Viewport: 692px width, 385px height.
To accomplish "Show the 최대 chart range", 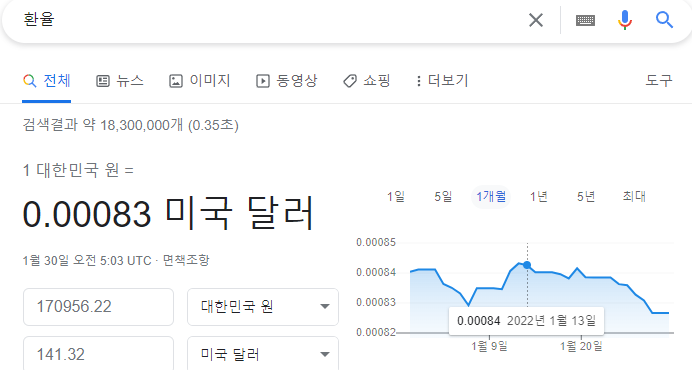I will tap(634, 196).
